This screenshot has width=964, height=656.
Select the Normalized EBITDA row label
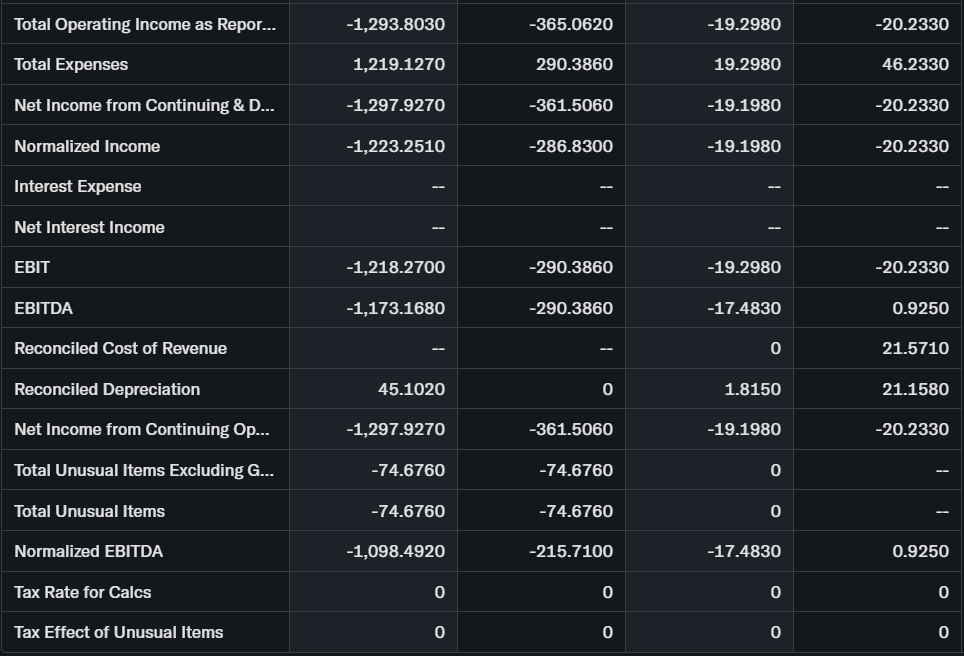click(88, 551)
